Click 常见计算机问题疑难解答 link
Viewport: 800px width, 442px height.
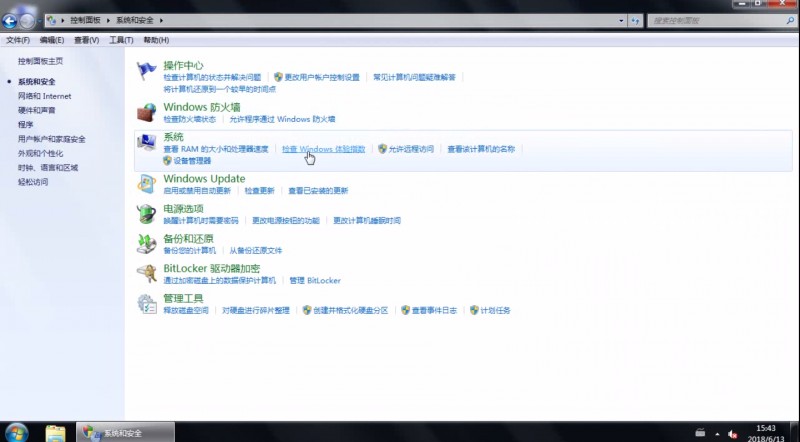(414, 78)
